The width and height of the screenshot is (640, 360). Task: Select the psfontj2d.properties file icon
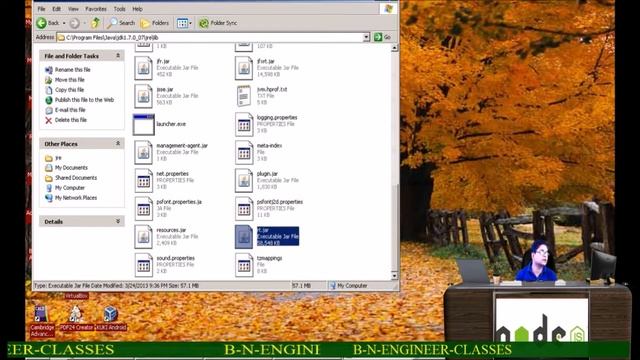point(244,209)
